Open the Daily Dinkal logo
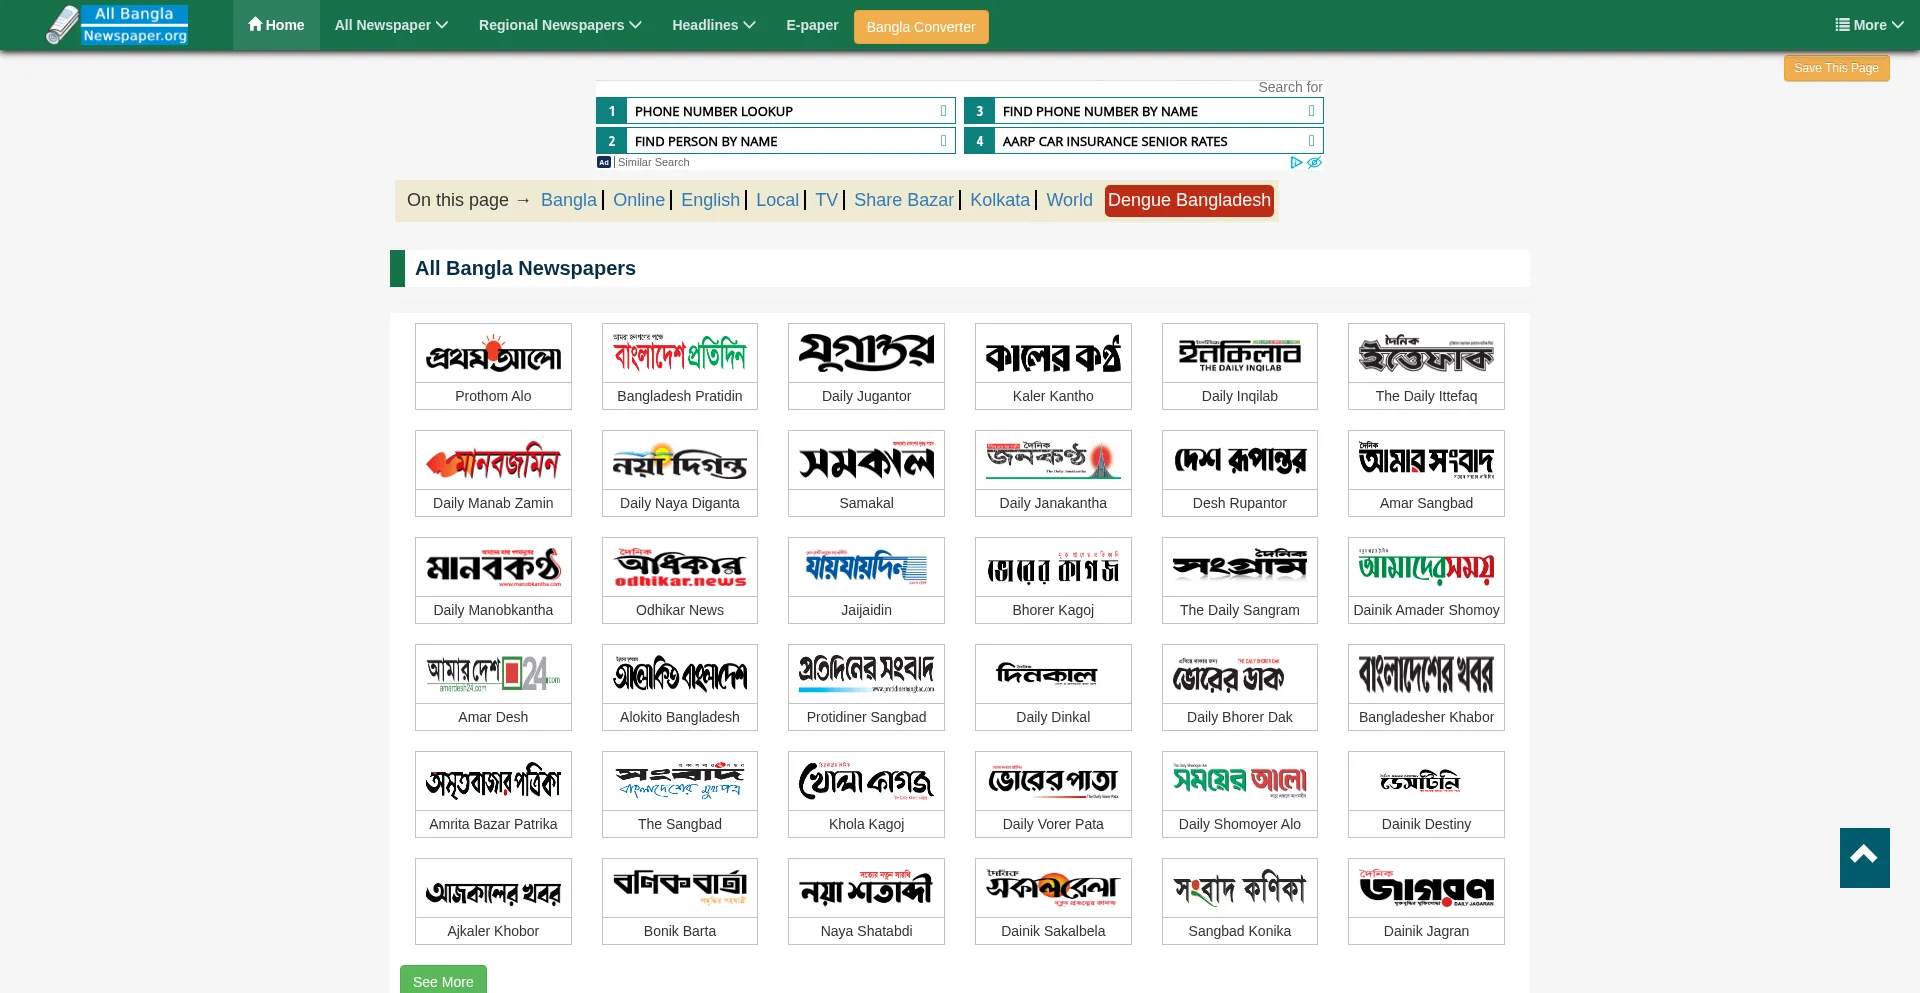The height and width of the screenshot is (993, 1920). (x=1053, y=674)
